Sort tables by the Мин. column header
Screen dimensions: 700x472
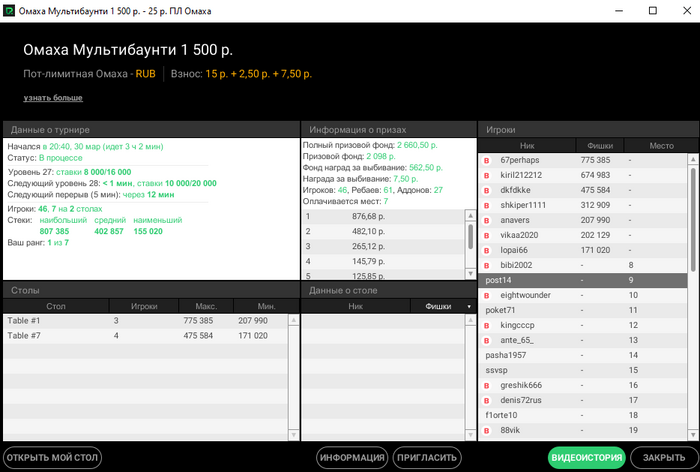tap(266, 306)
